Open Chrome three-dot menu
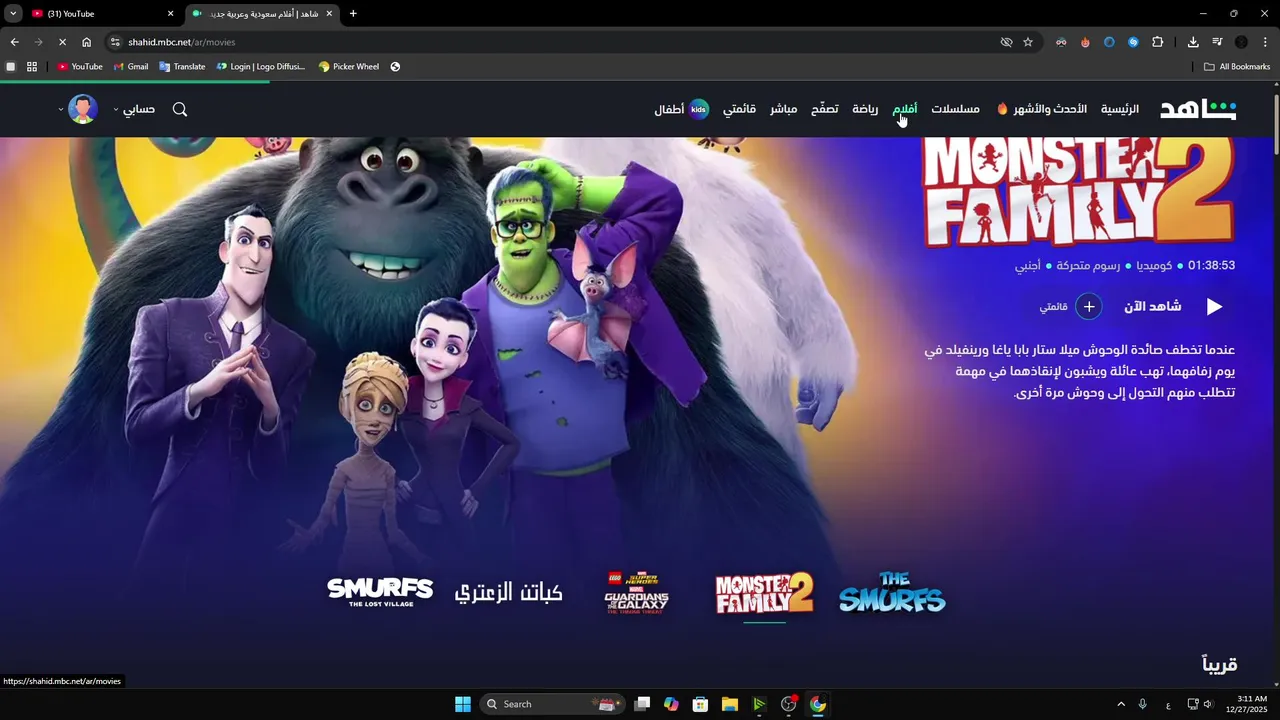Image resolution: width=1280 pixels, height=720 pixels. [x=1265, y=42]
